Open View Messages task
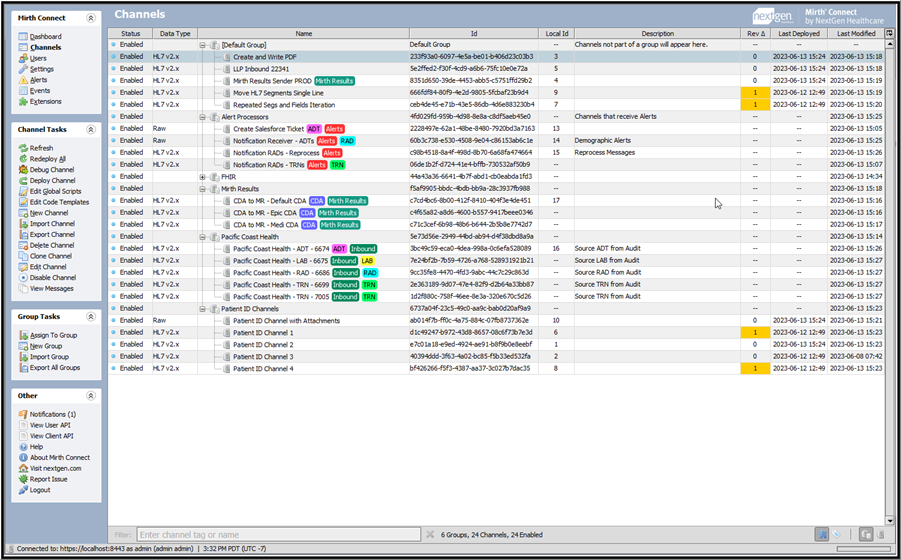Screen dimensions: 901x560 [52, 289]
